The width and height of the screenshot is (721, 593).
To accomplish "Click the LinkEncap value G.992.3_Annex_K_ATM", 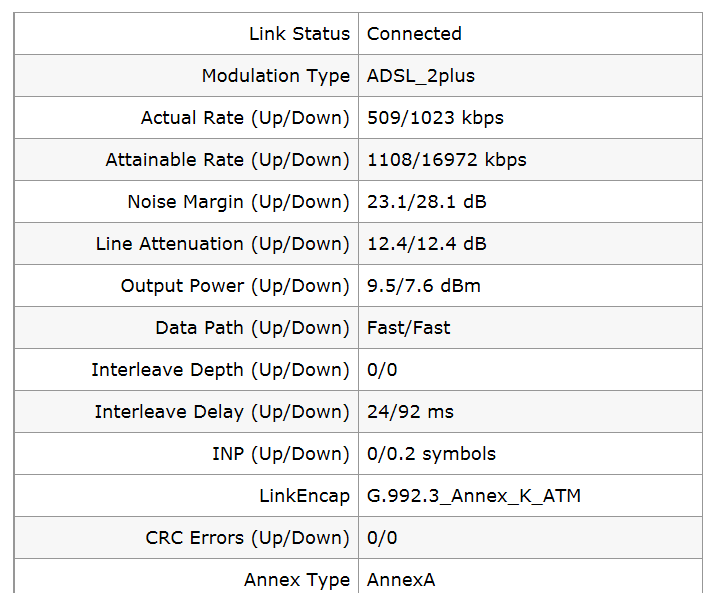I will [x=474, y=496].
